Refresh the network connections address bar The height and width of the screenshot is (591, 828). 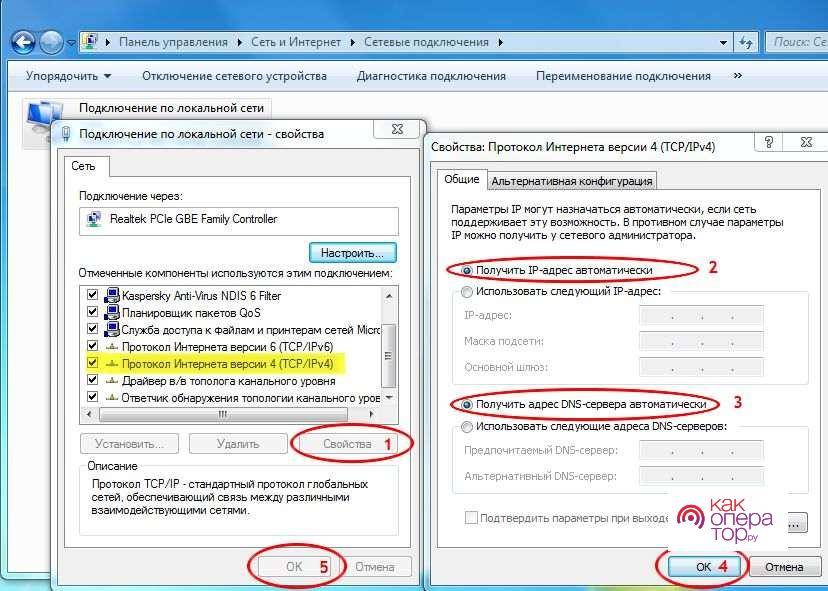746,42
